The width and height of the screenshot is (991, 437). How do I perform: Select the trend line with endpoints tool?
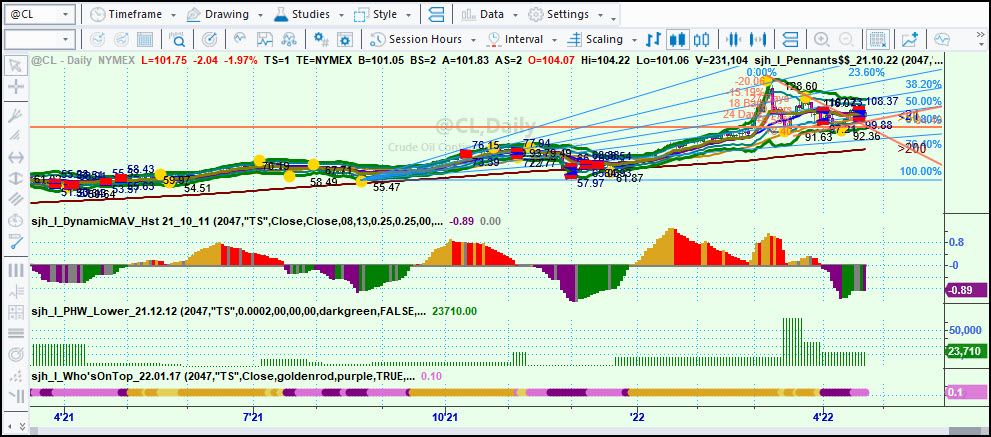(16, 241)
